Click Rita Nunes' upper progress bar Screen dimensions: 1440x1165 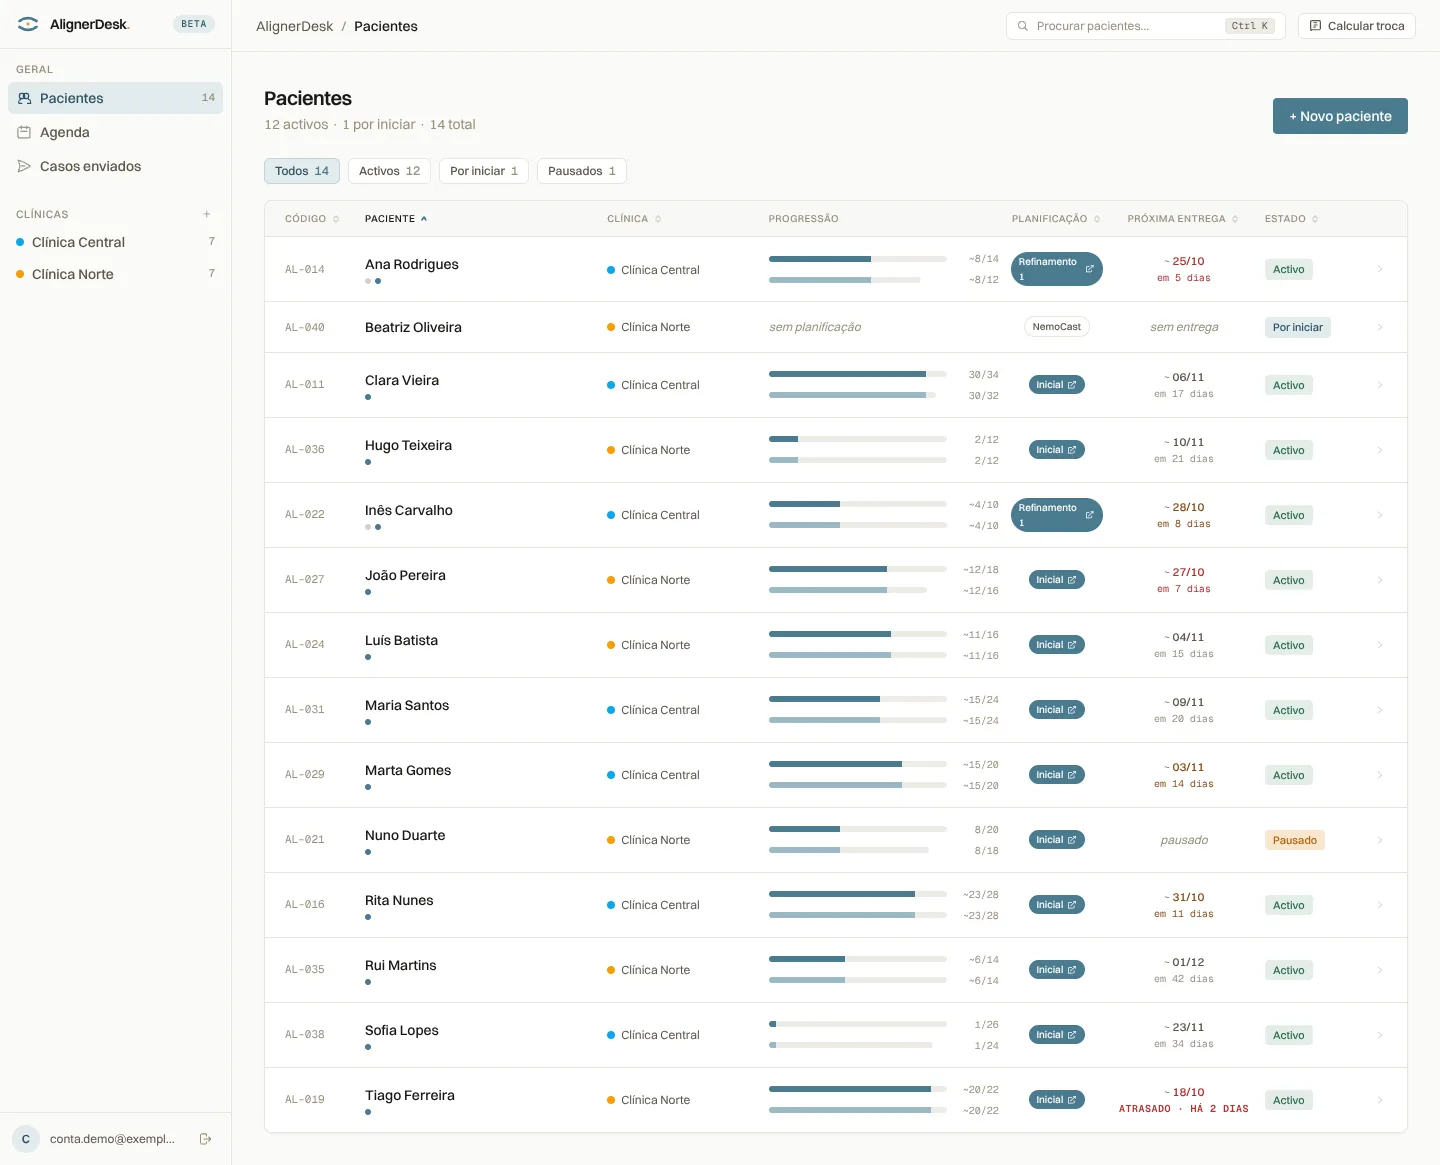[858, 894]
